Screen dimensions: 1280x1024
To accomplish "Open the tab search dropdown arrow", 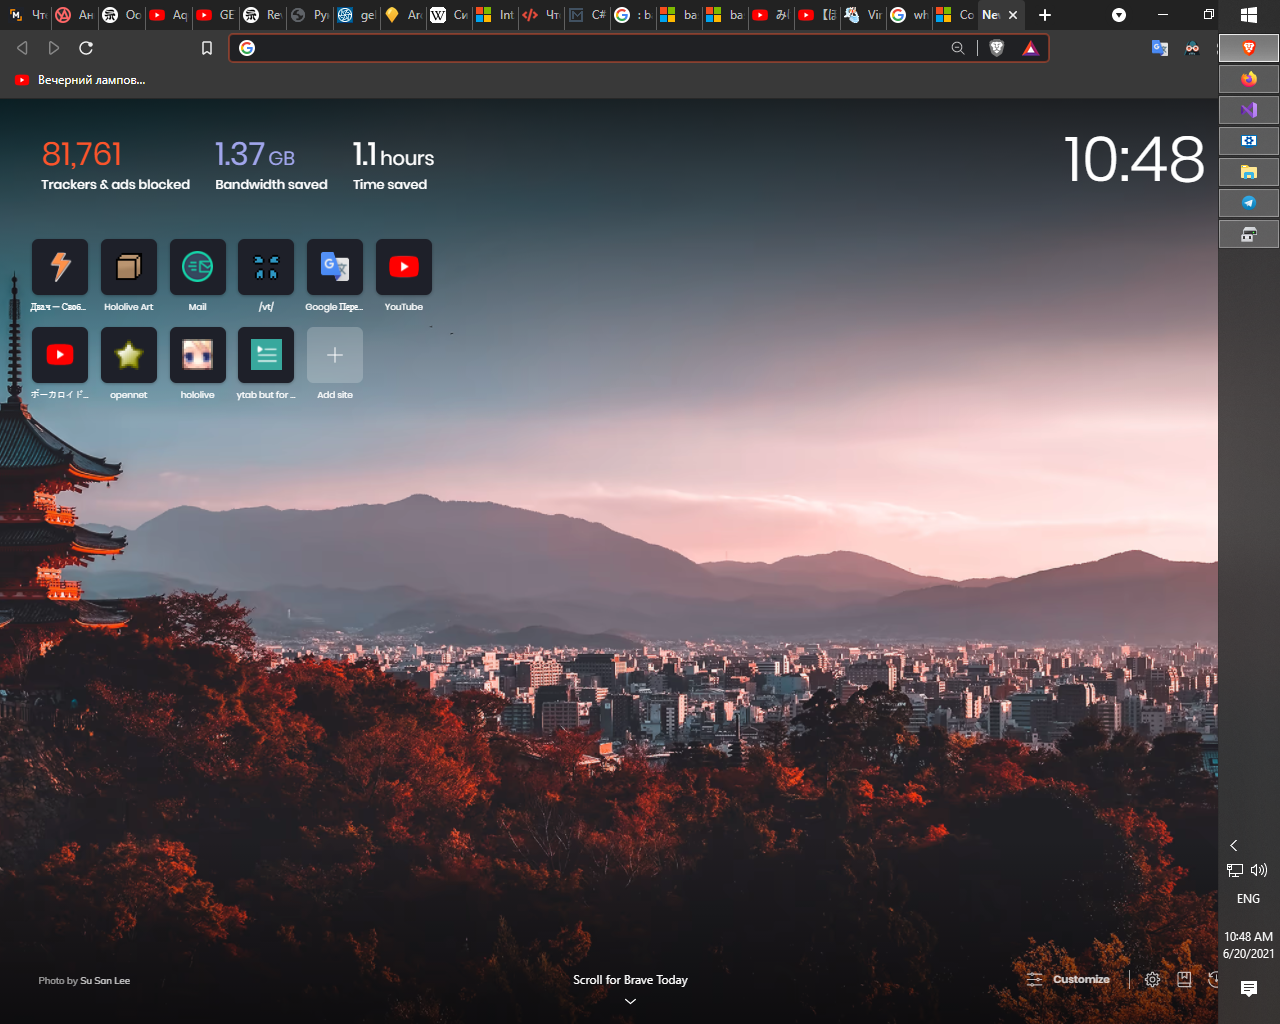I will (1119, 15).
